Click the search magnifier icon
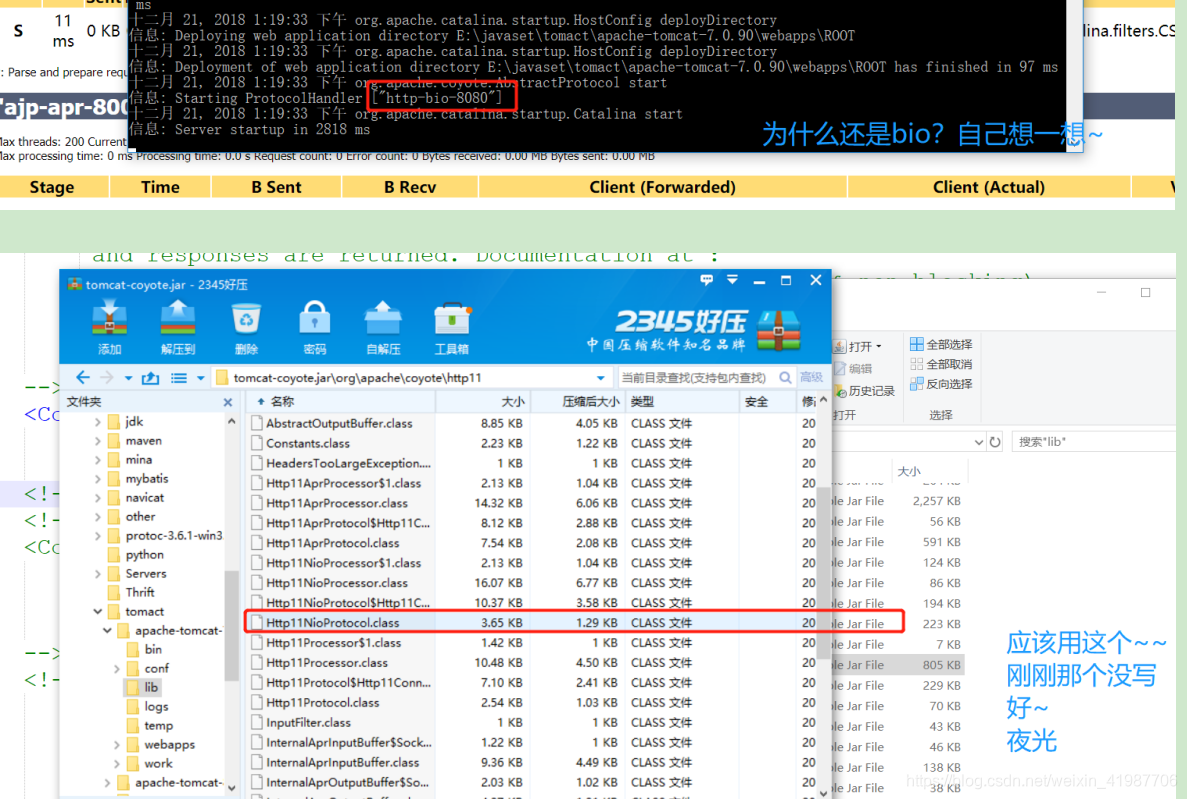 tap(786, 377)
